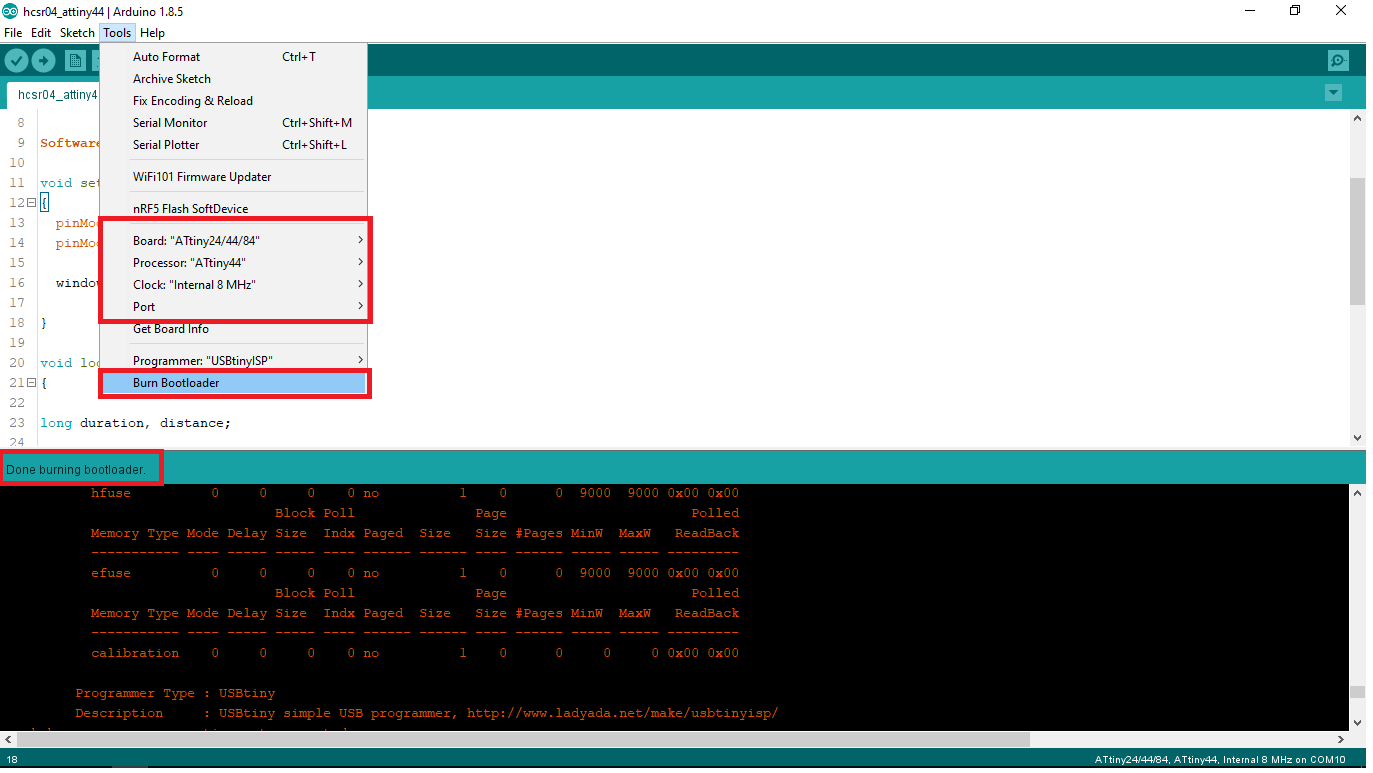
Task: Expand the Board ATtiny24/44/84 submenu
Action: [234, 241]
